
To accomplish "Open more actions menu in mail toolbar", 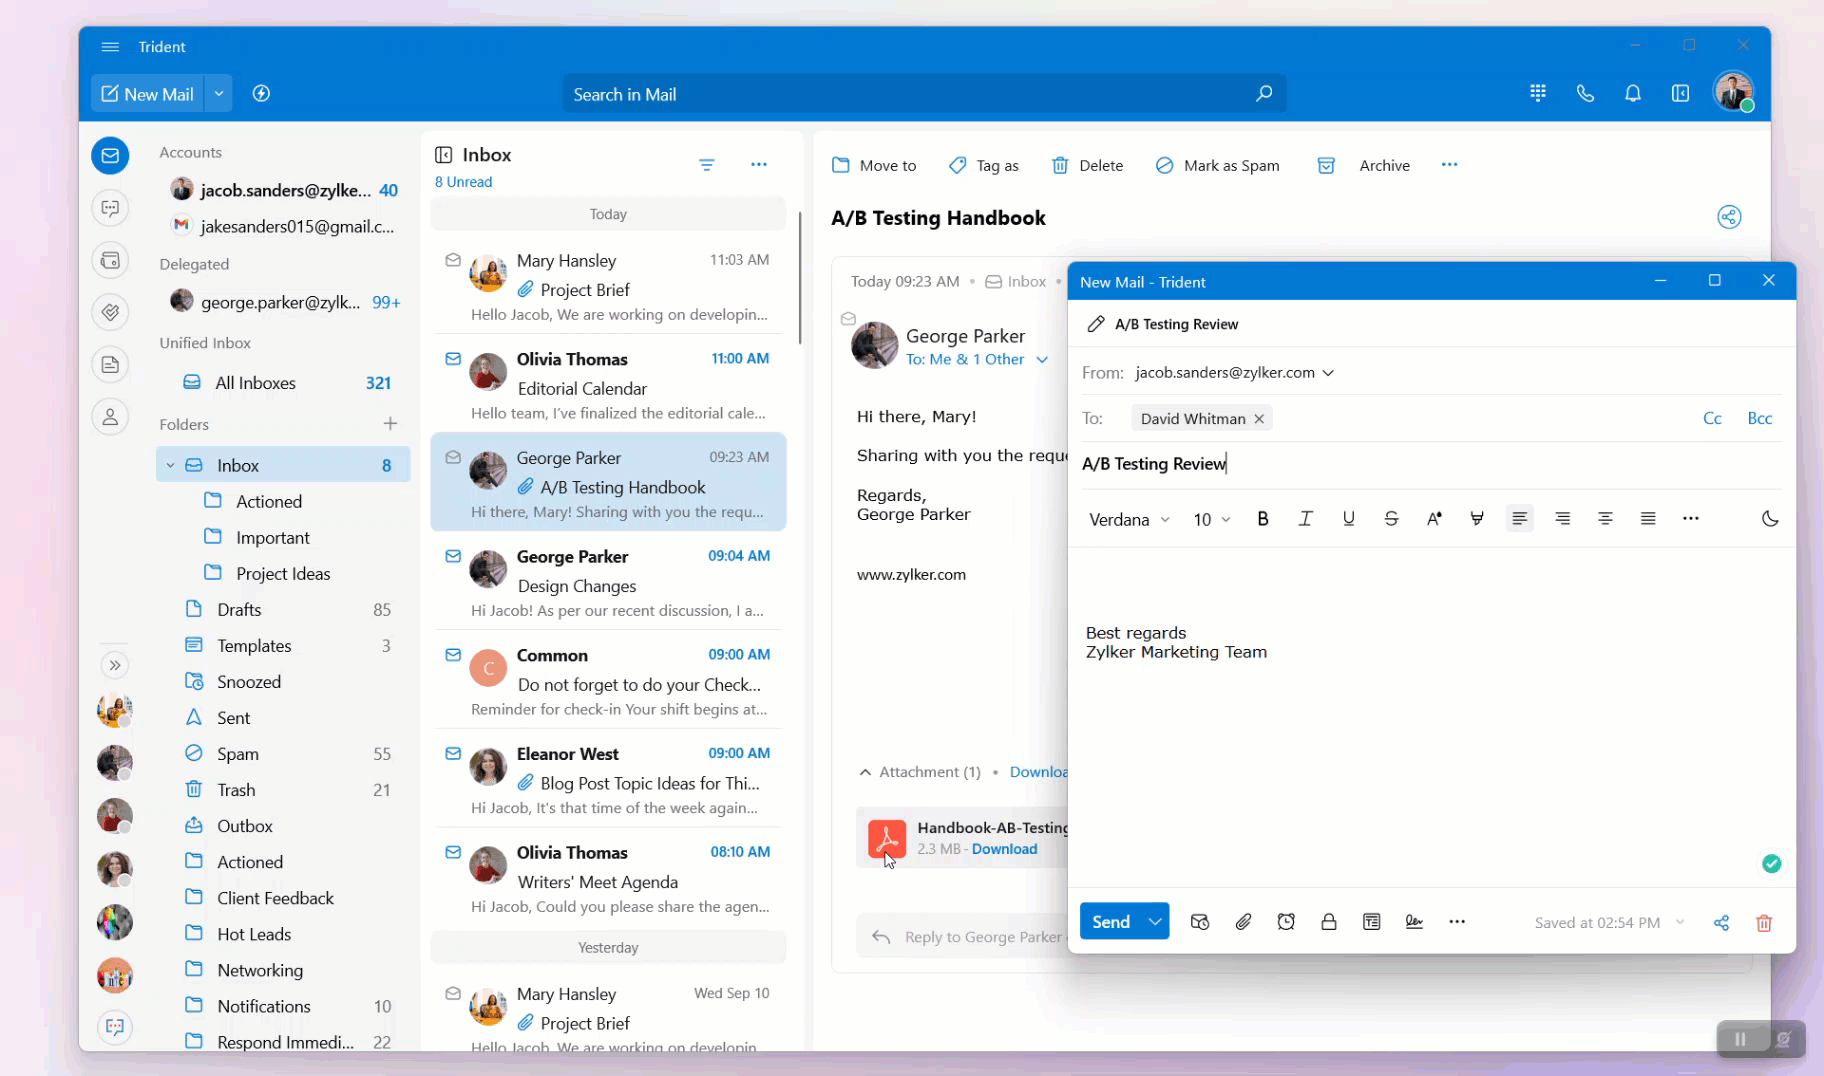I will (x=1449, y=164).
